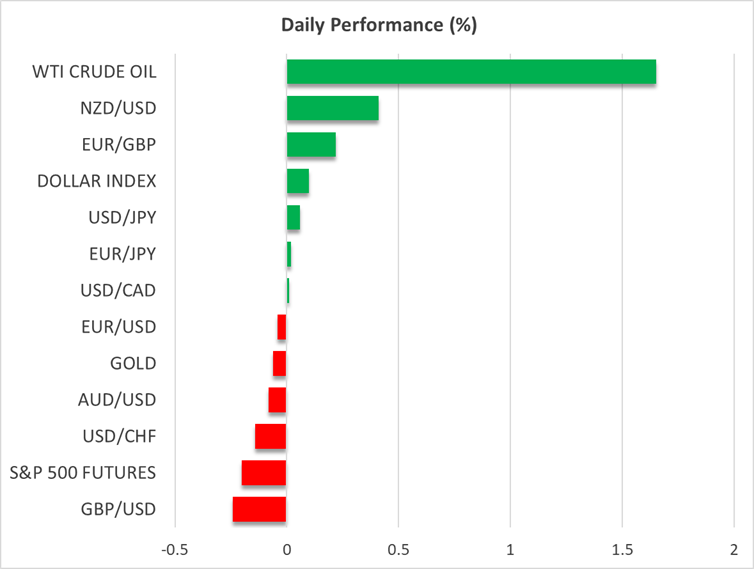
Task: Click the GBP/USD category label
Action: (x=117, y=509)
